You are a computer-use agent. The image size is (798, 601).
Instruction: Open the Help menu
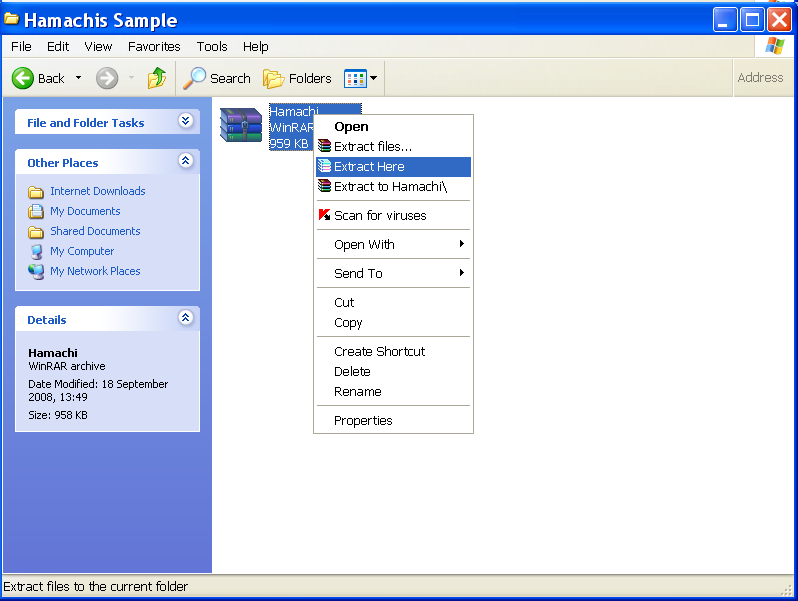pyautogui.click(x=255, y=46)
